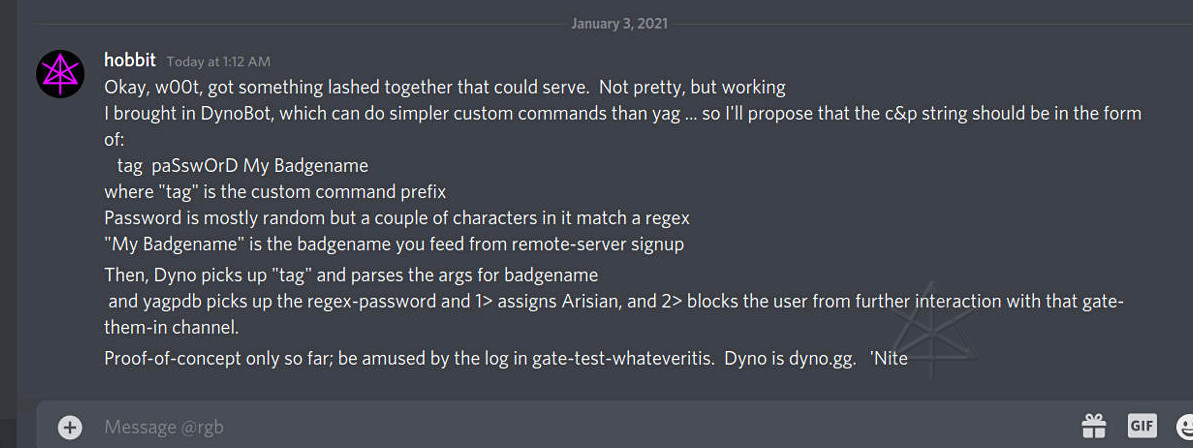Click the plus attach file button

70,427
